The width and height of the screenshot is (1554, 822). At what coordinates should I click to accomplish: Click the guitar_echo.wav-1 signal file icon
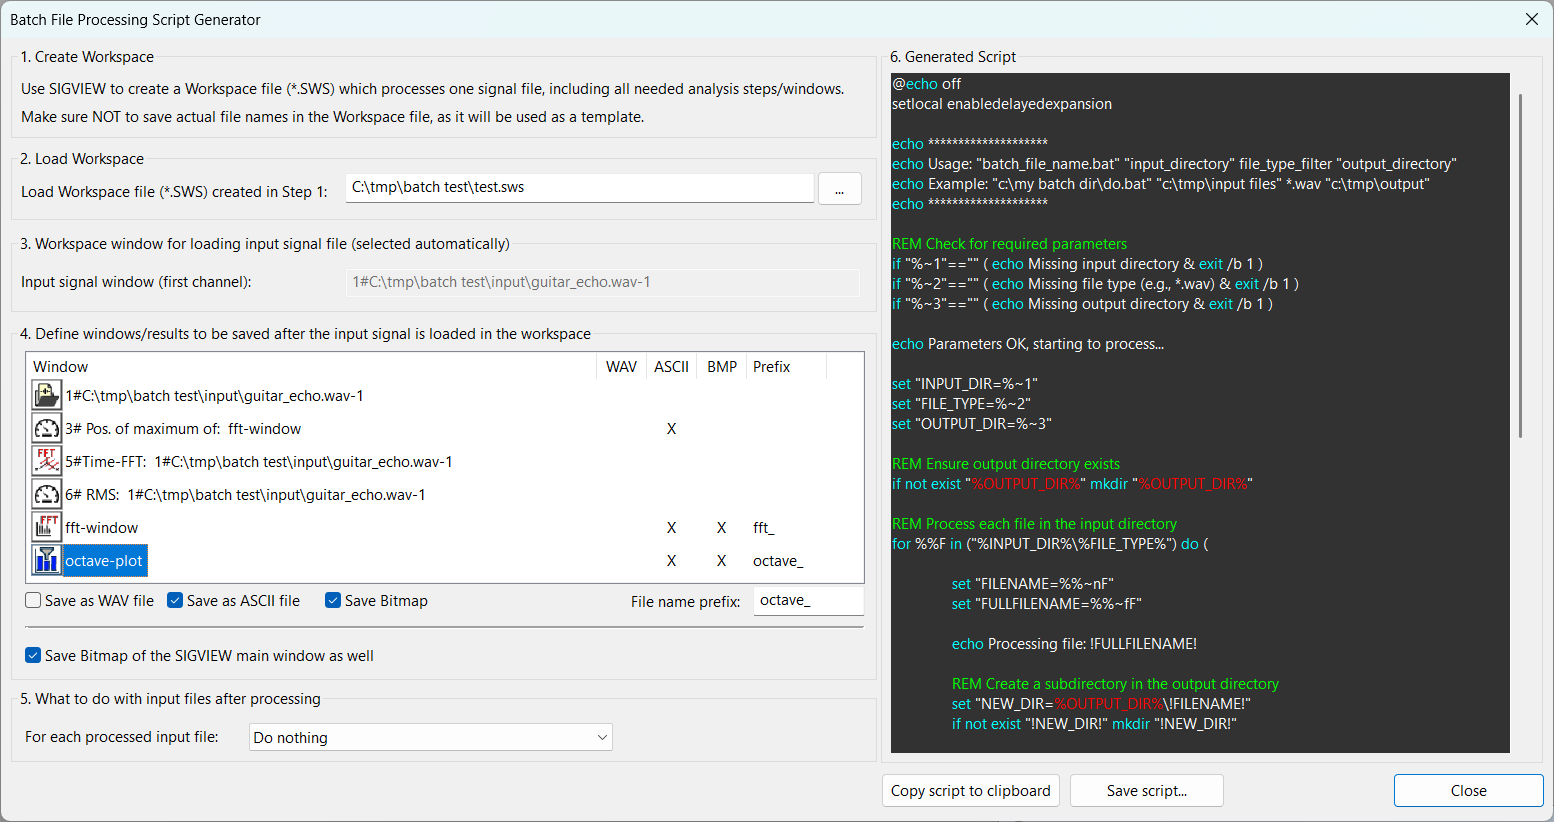pos(47,395)
